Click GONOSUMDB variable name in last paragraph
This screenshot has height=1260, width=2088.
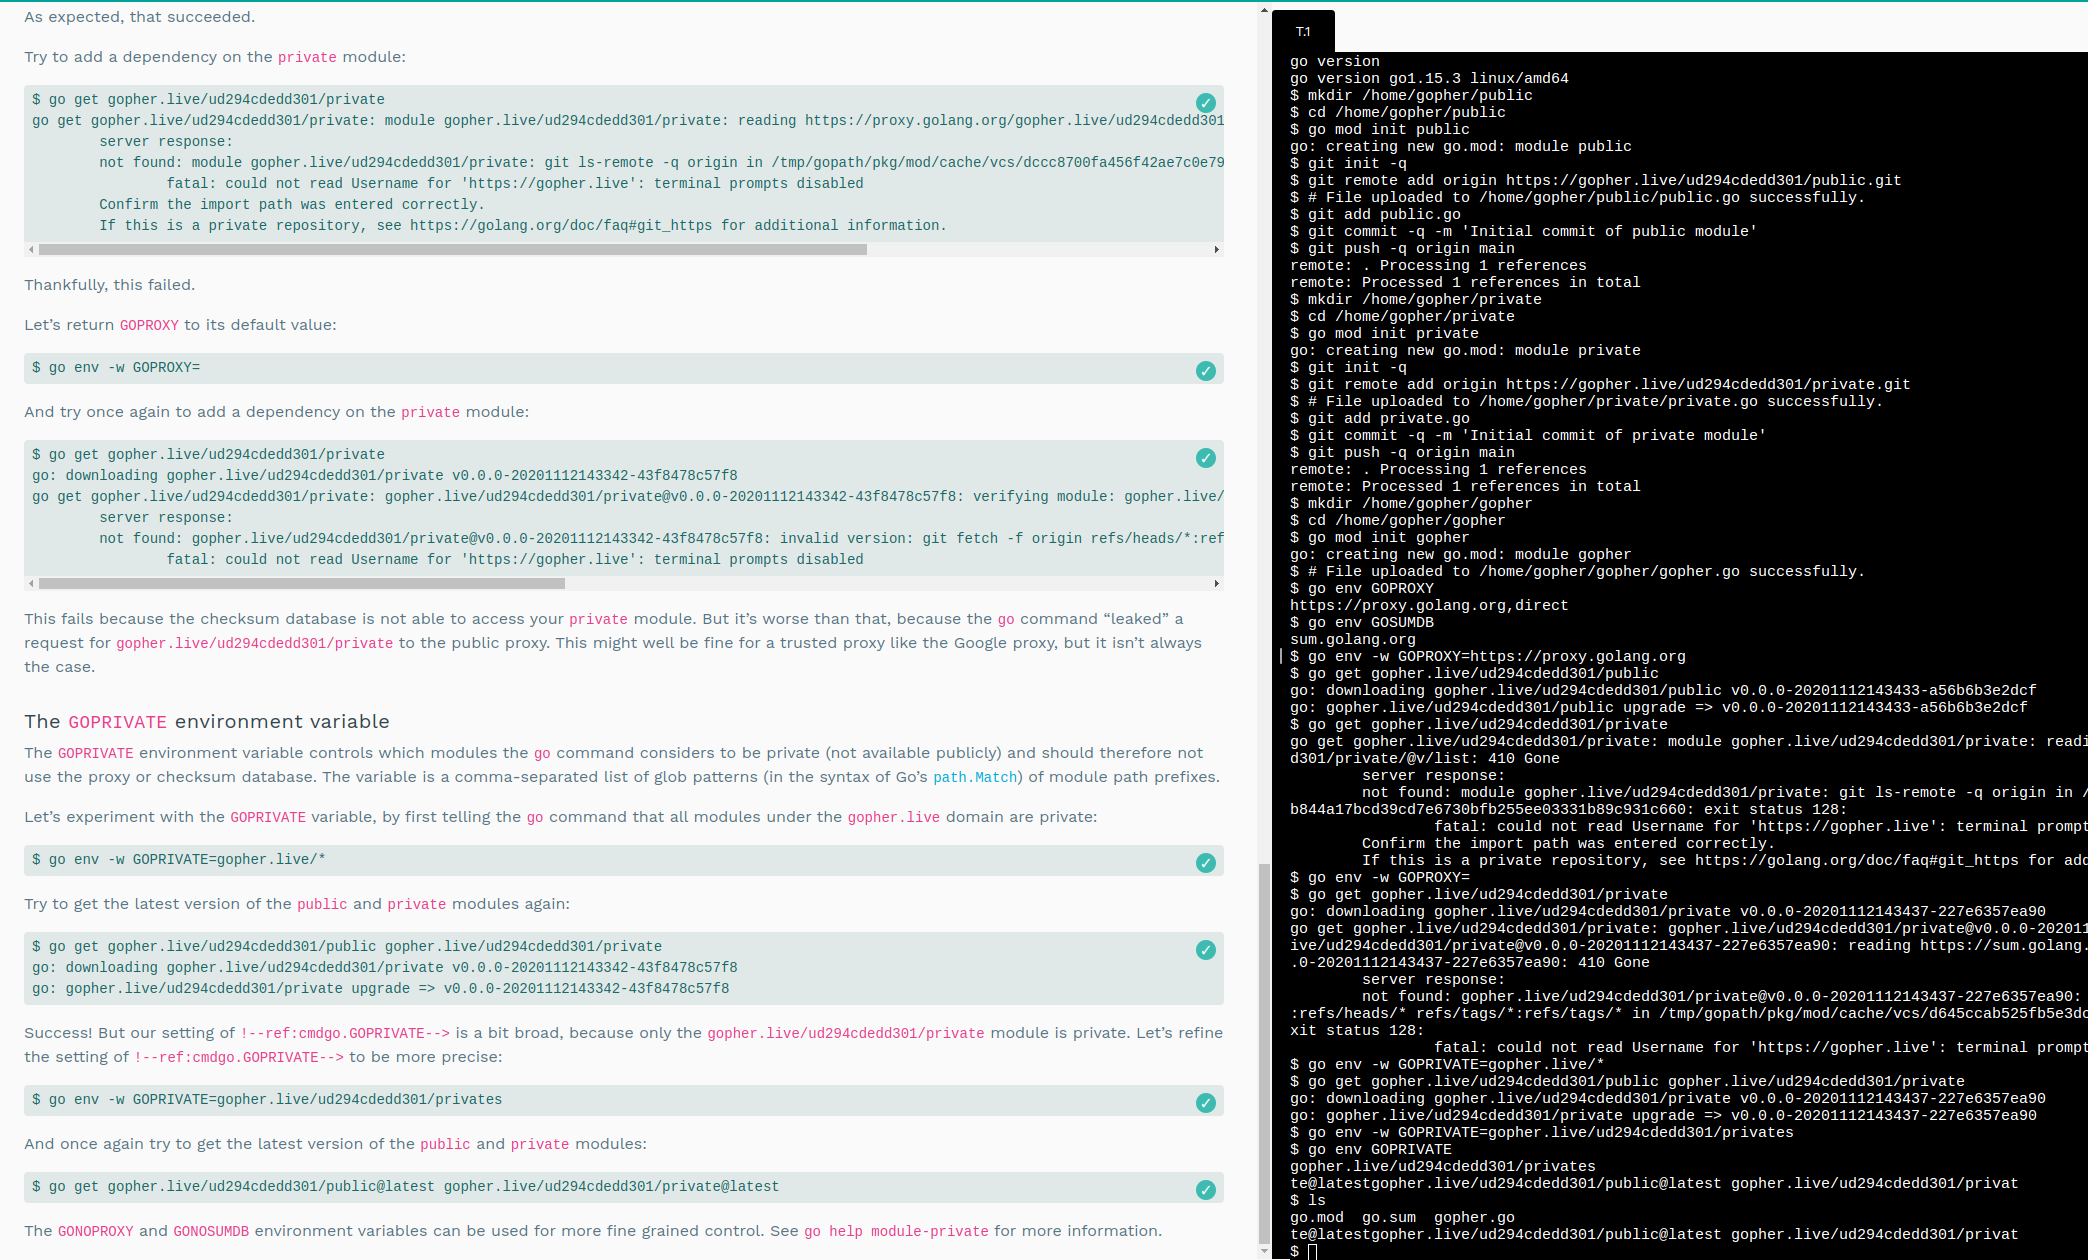coord(211,1231)
